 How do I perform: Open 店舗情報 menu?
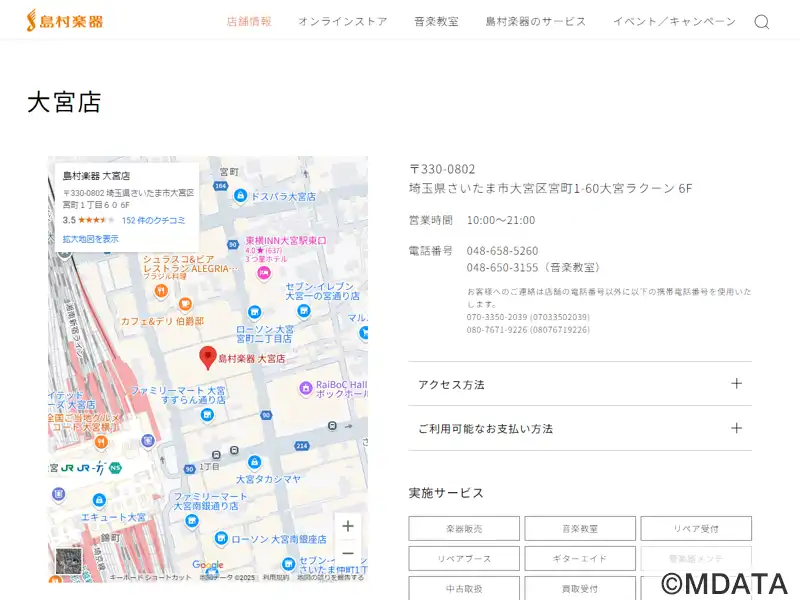249,21
